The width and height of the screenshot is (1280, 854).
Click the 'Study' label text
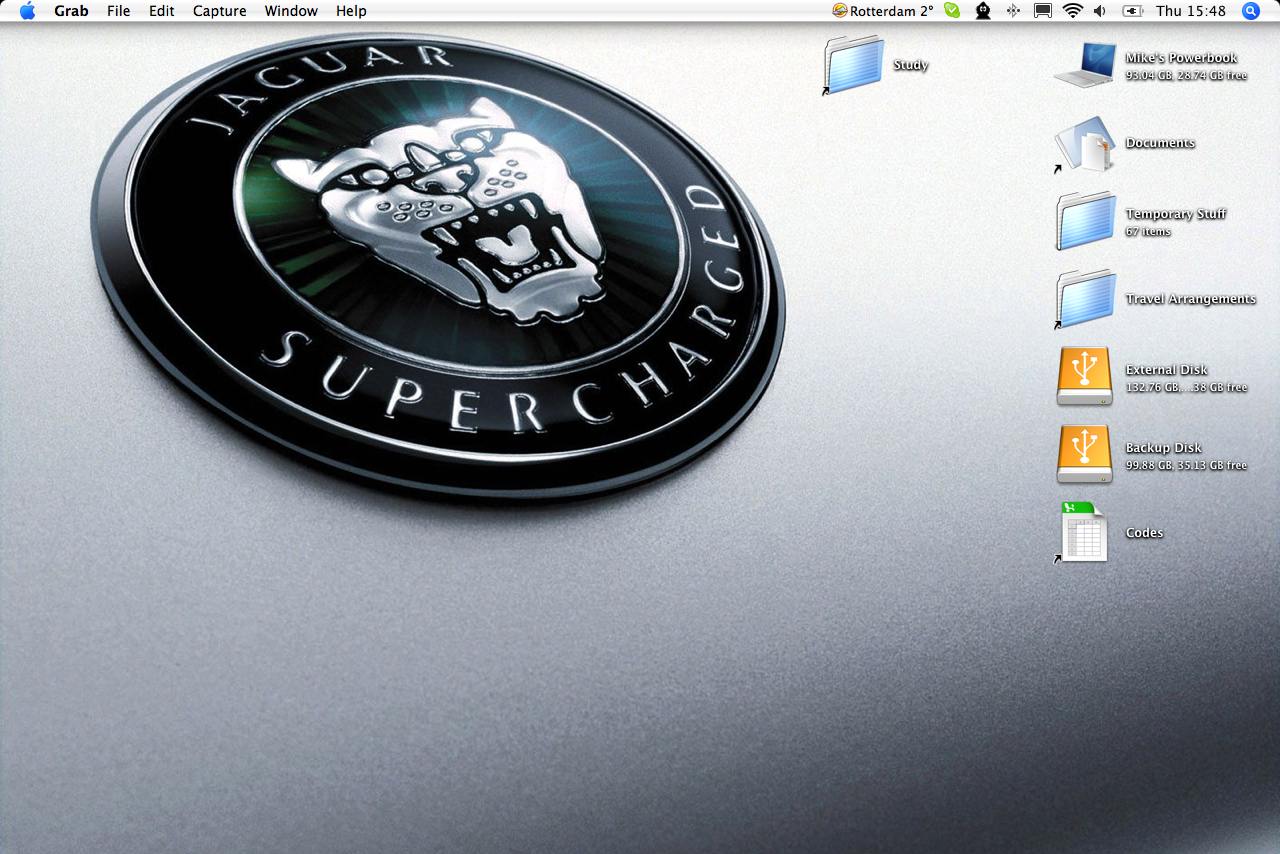(x=911, y=65)
